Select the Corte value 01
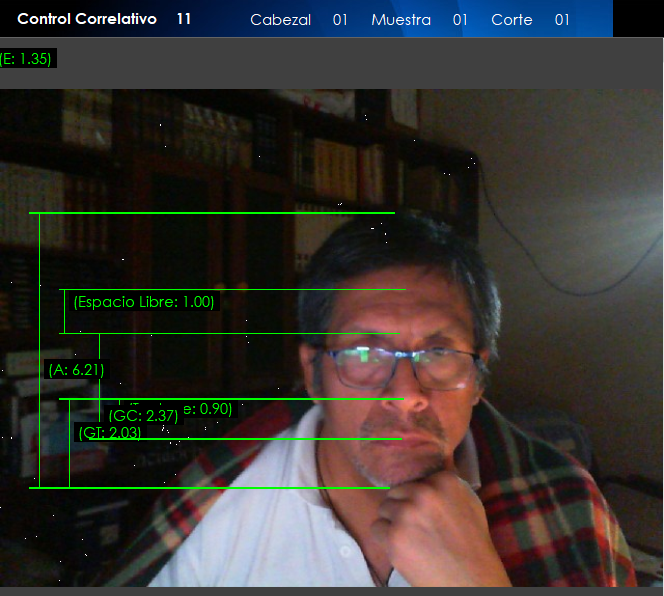 pos(562,20)
